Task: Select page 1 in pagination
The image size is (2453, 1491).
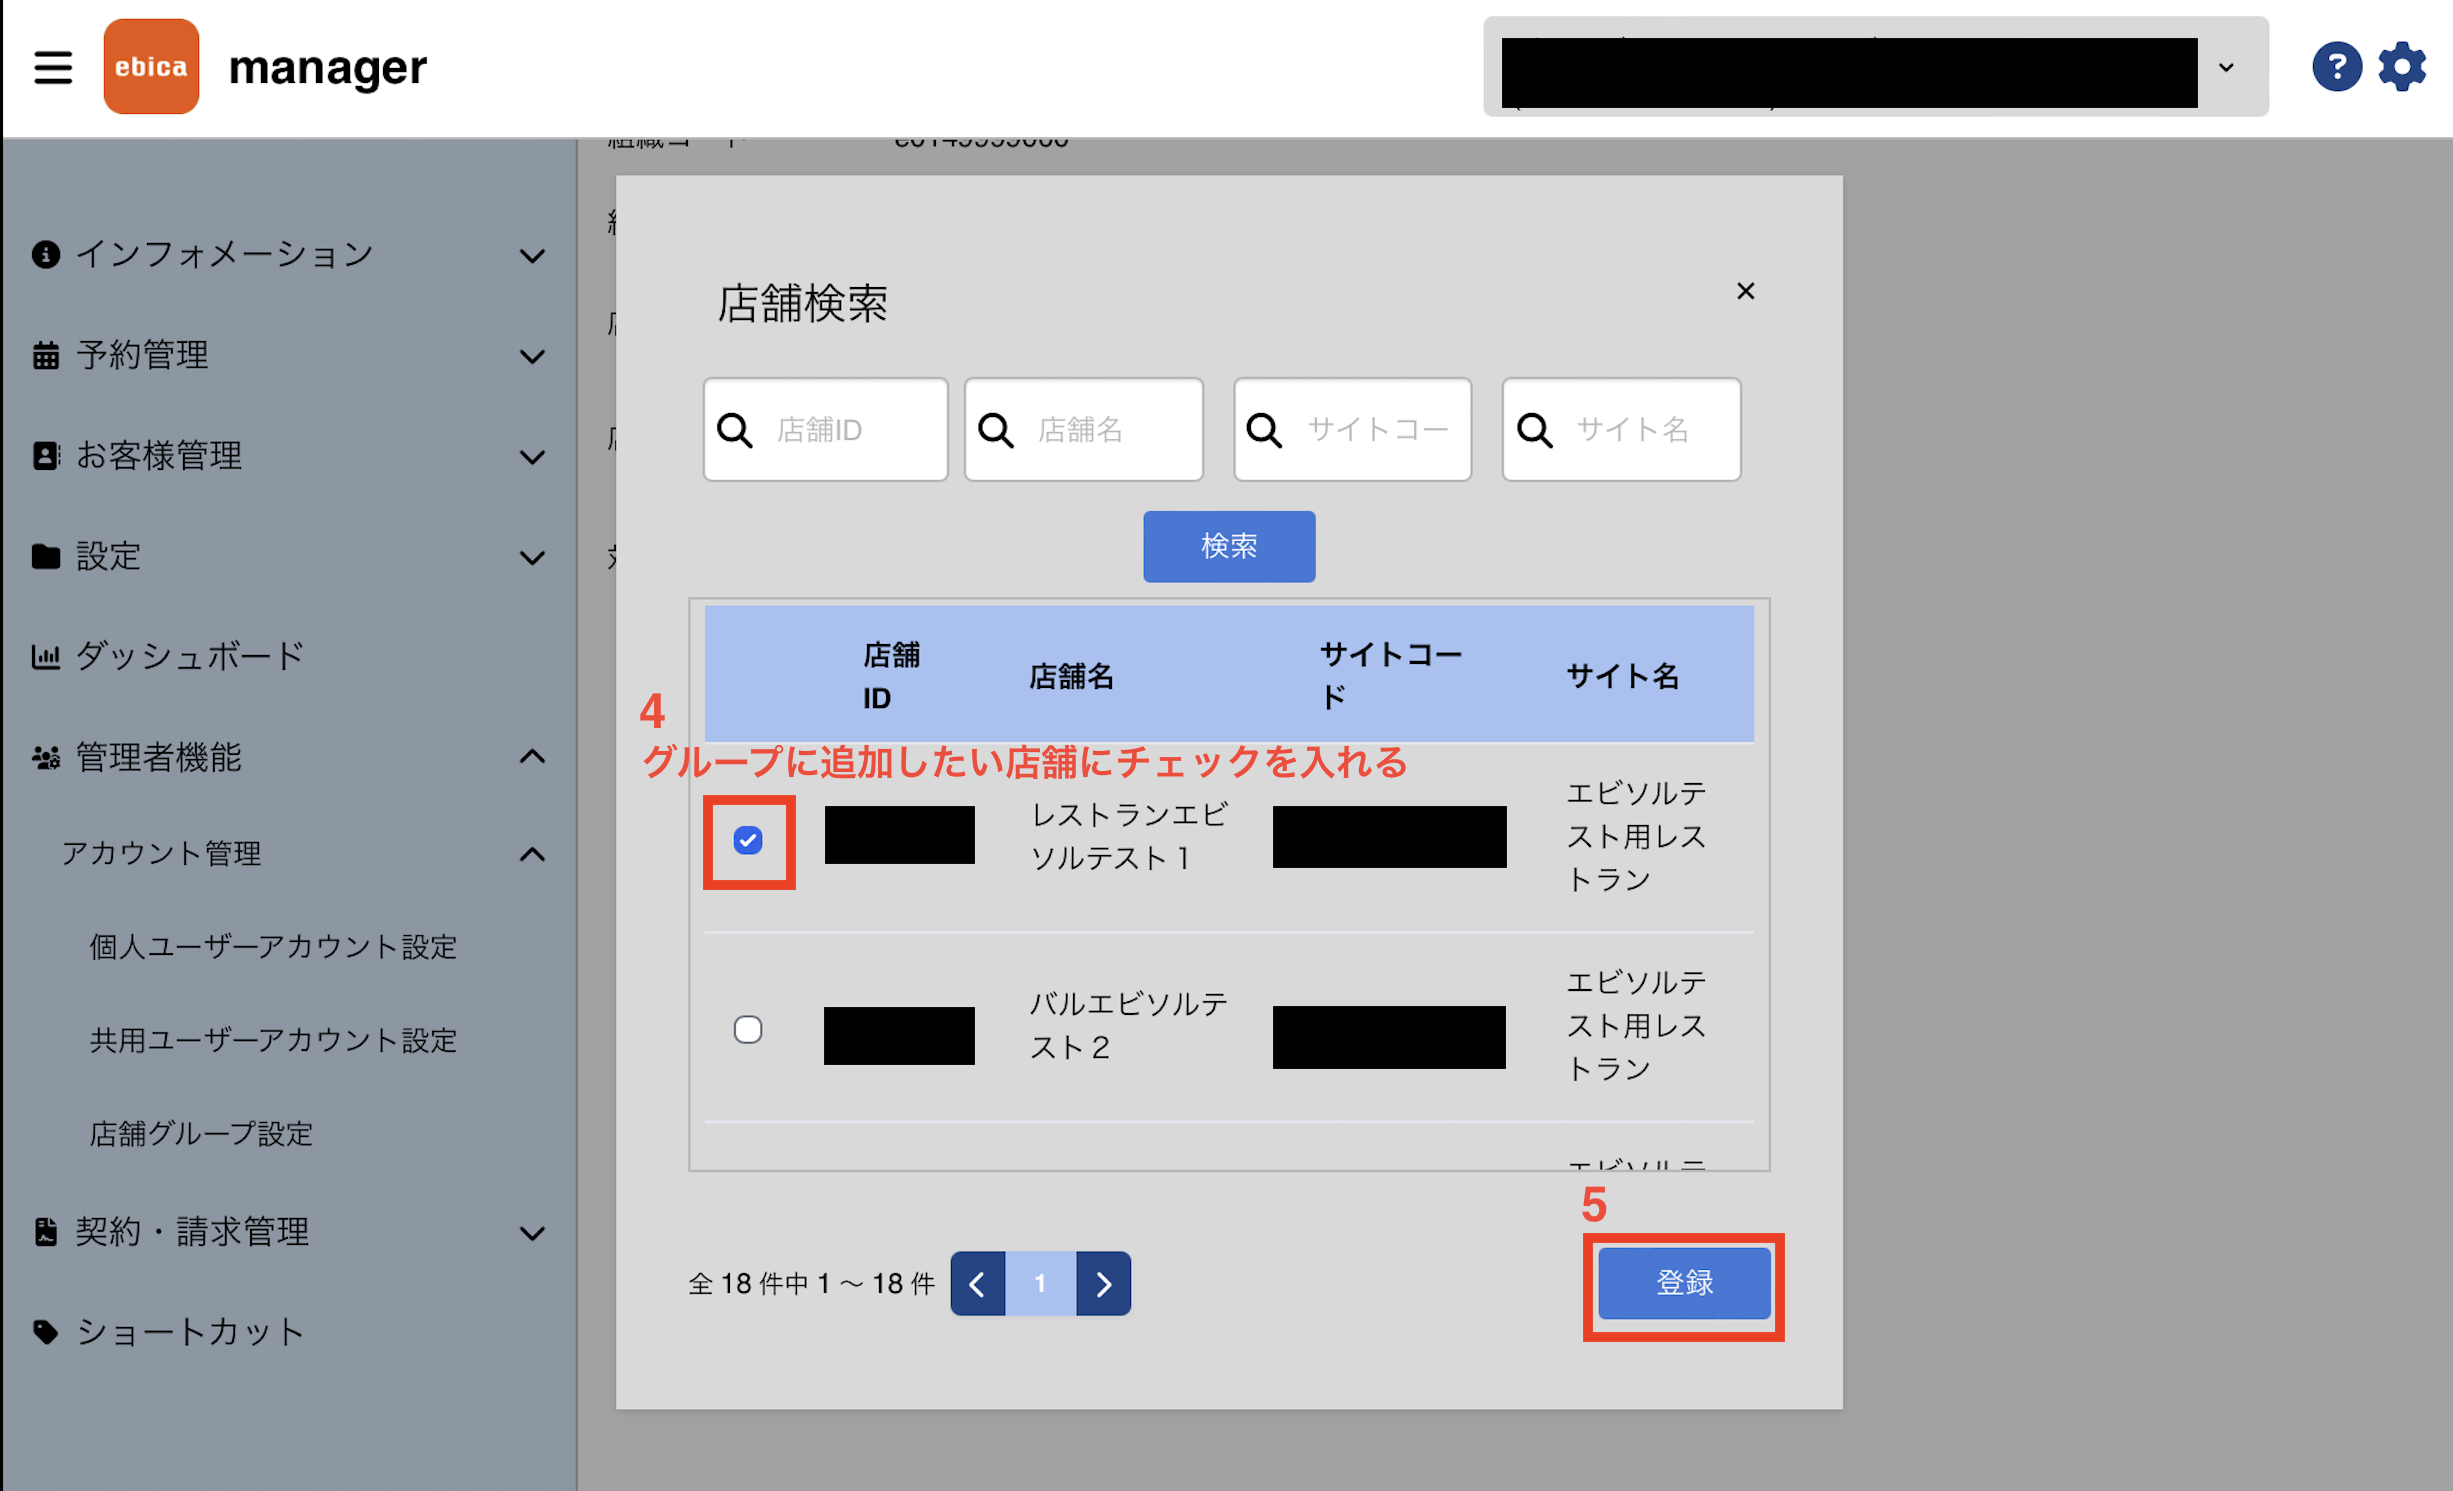Action: 1041,1284
